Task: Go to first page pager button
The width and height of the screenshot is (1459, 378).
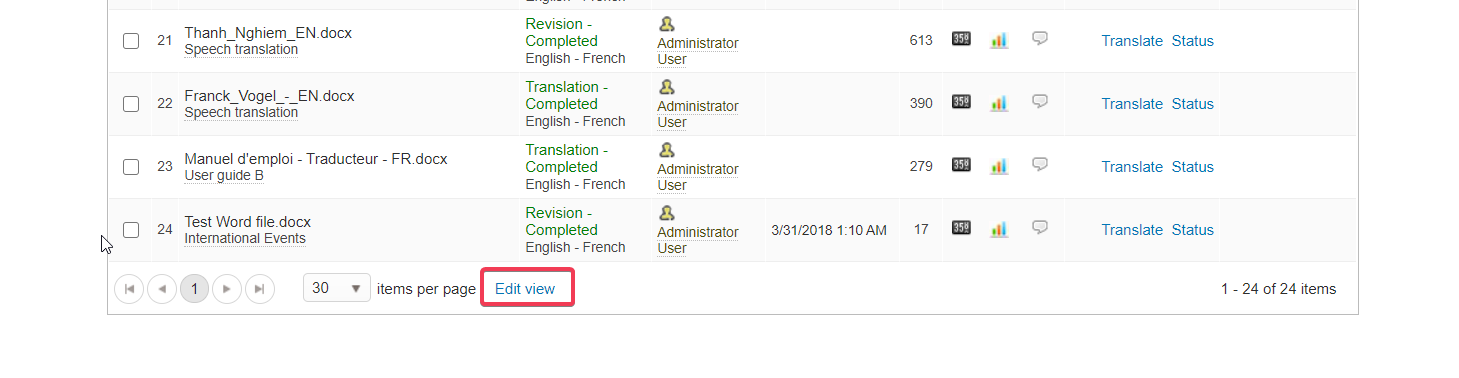Action: pos(129,289)
